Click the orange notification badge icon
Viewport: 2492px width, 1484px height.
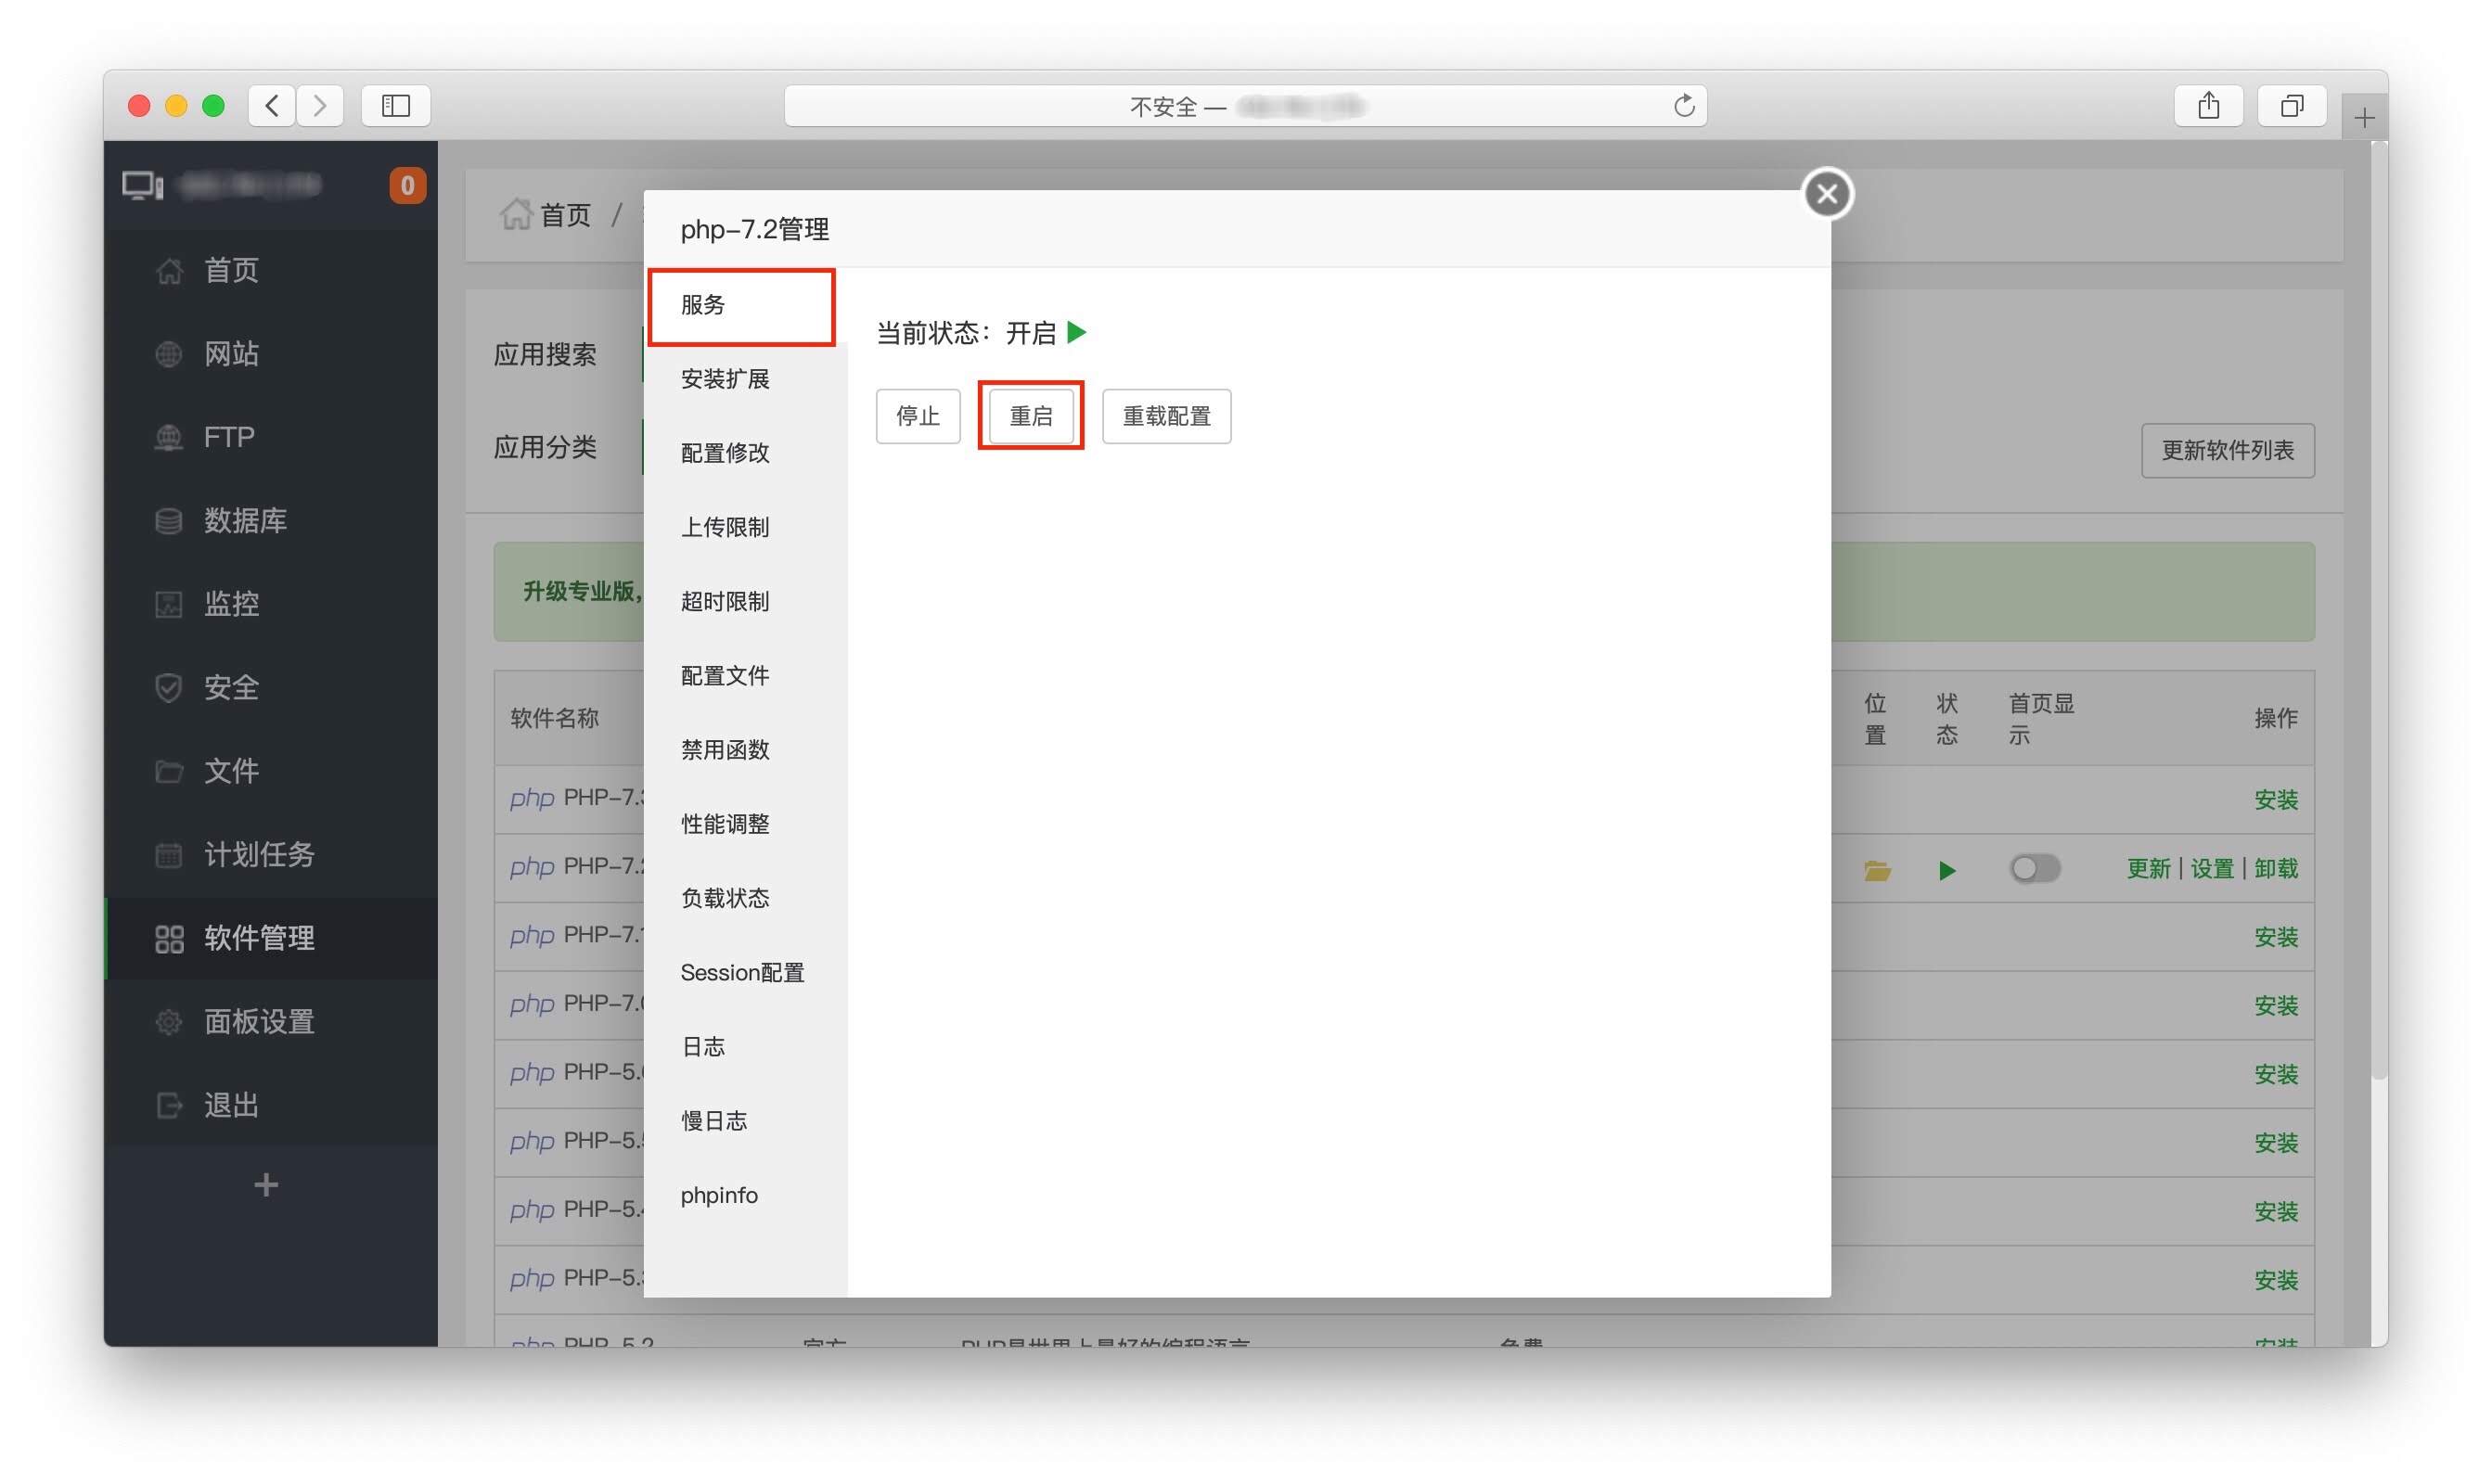coord(407,186)
